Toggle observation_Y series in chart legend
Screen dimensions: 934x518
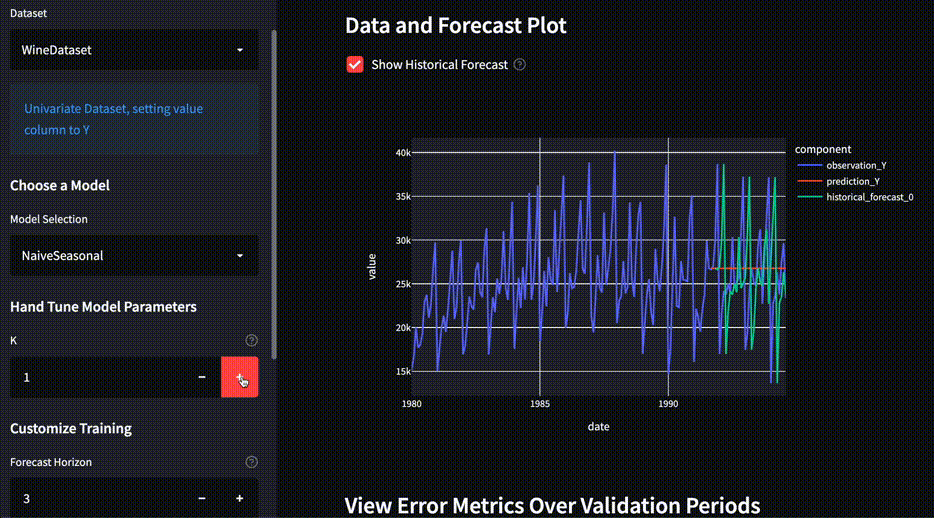click(855, 165)
